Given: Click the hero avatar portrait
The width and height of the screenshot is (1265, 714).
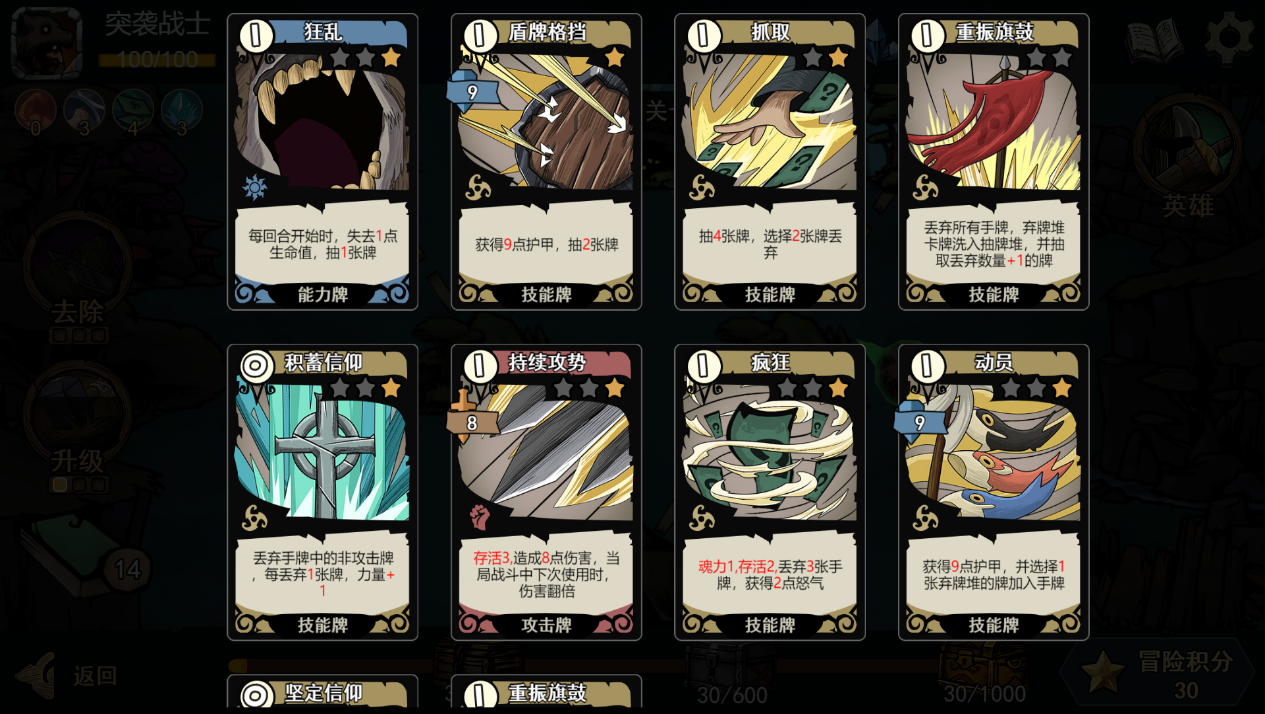Looking at the screenshot, I should coord(46,43).
